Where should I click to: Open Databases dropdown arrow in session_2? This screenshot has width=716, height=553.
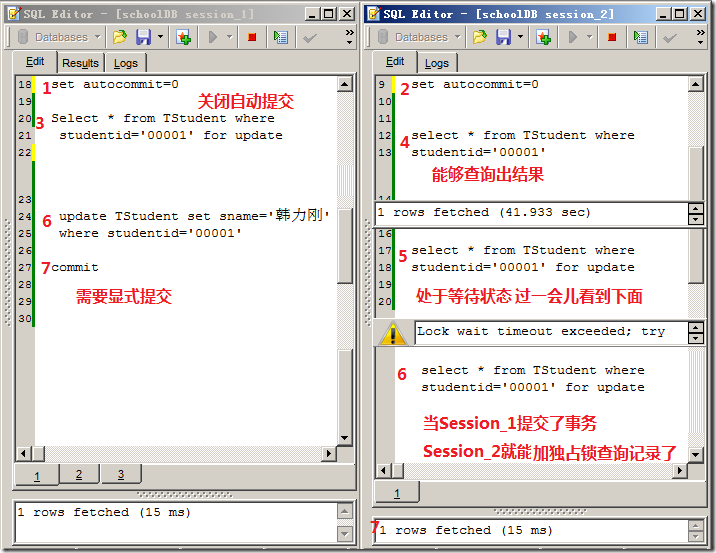coord(458,37)
